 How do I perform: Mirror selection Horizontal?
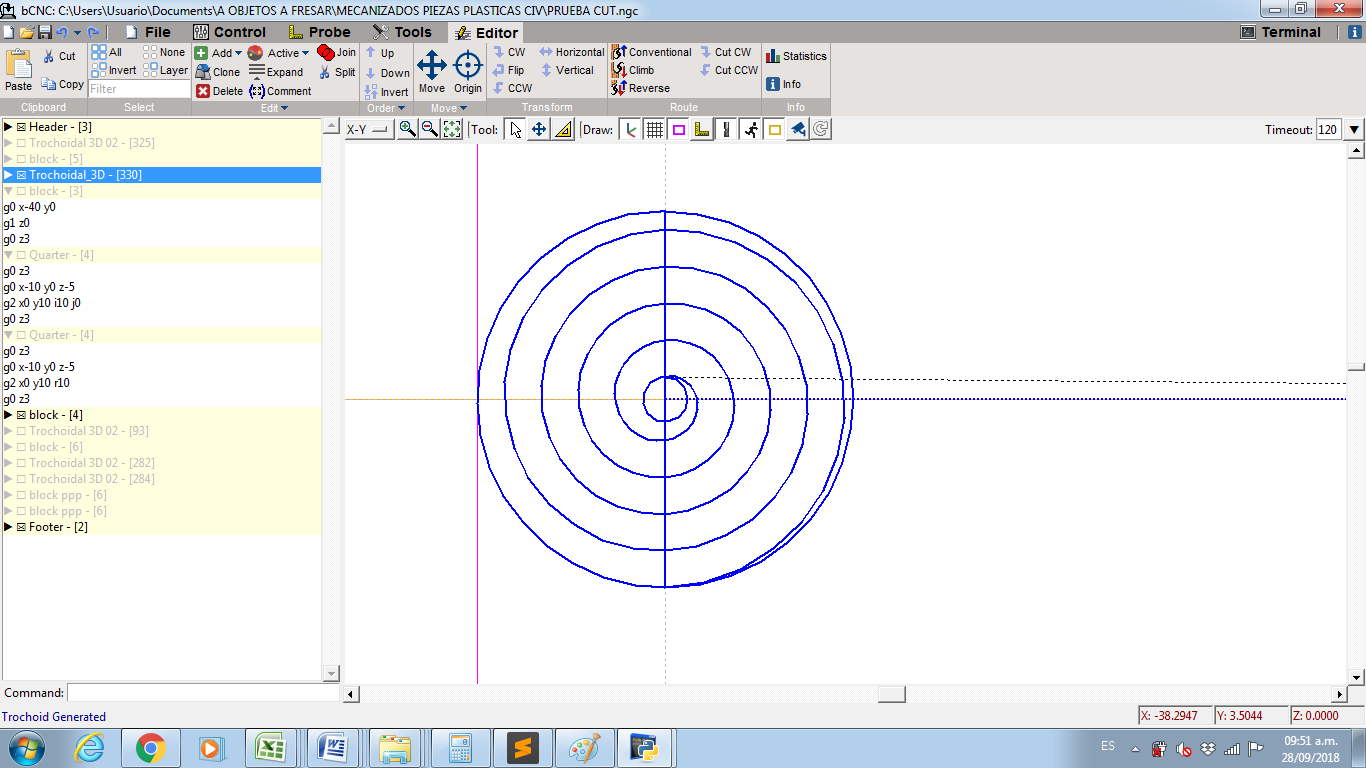pos(571,52)
